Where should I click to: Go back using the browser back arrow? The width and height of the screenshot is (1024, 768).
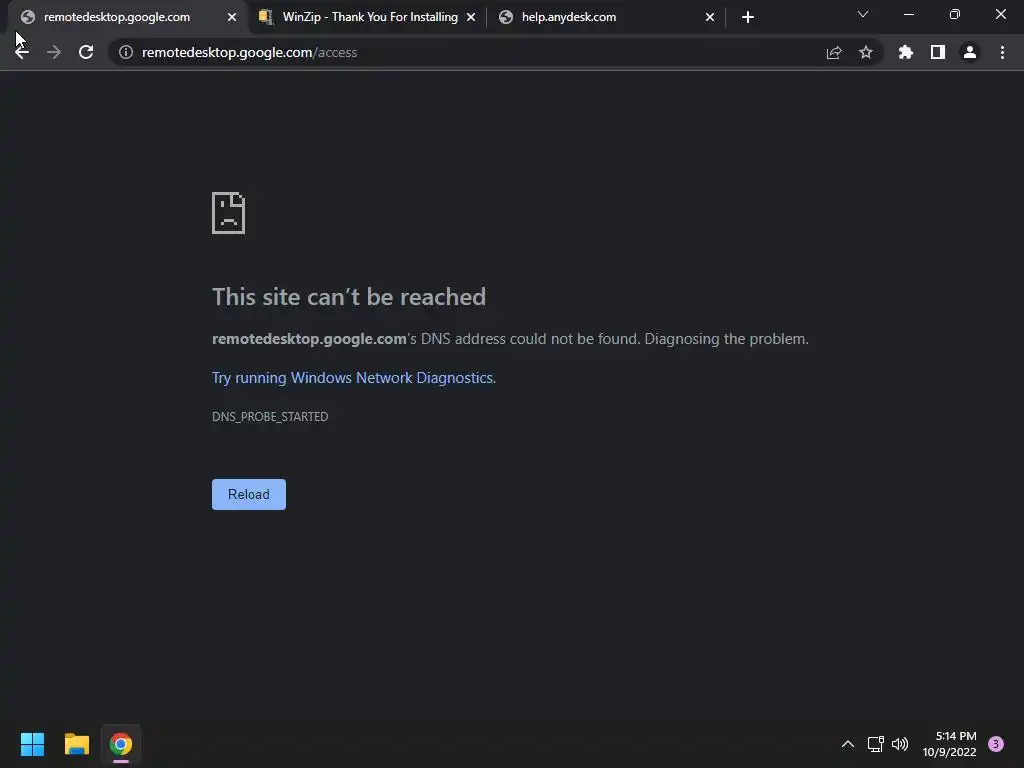[x=22, y=52]
